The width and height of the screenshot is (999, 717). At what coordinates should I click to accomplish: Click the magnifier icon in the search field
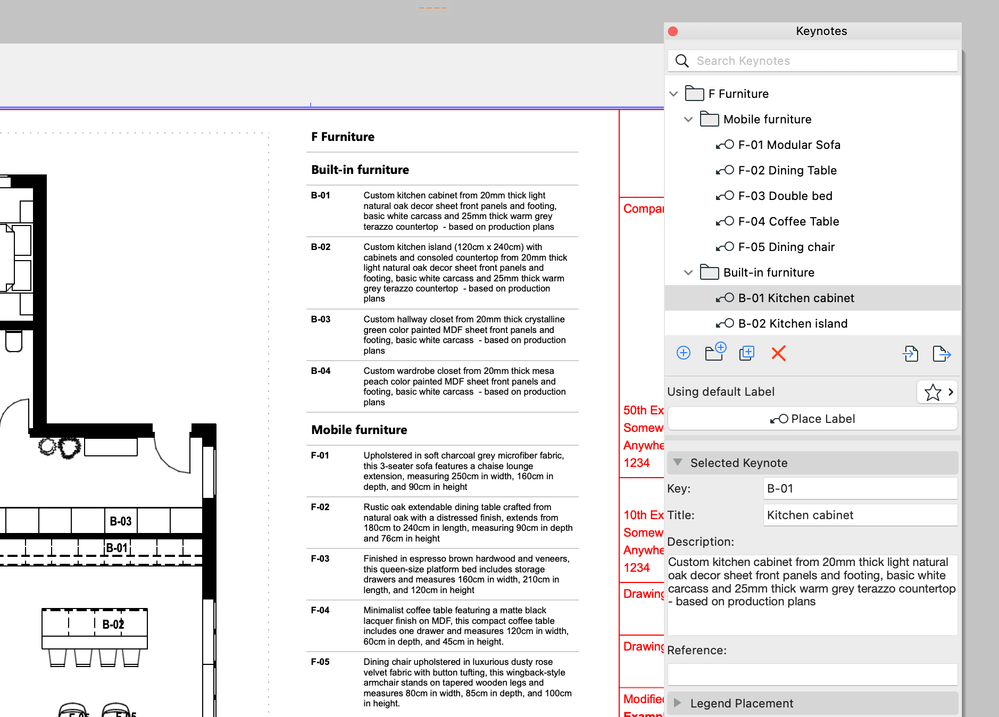coord(681,60)
